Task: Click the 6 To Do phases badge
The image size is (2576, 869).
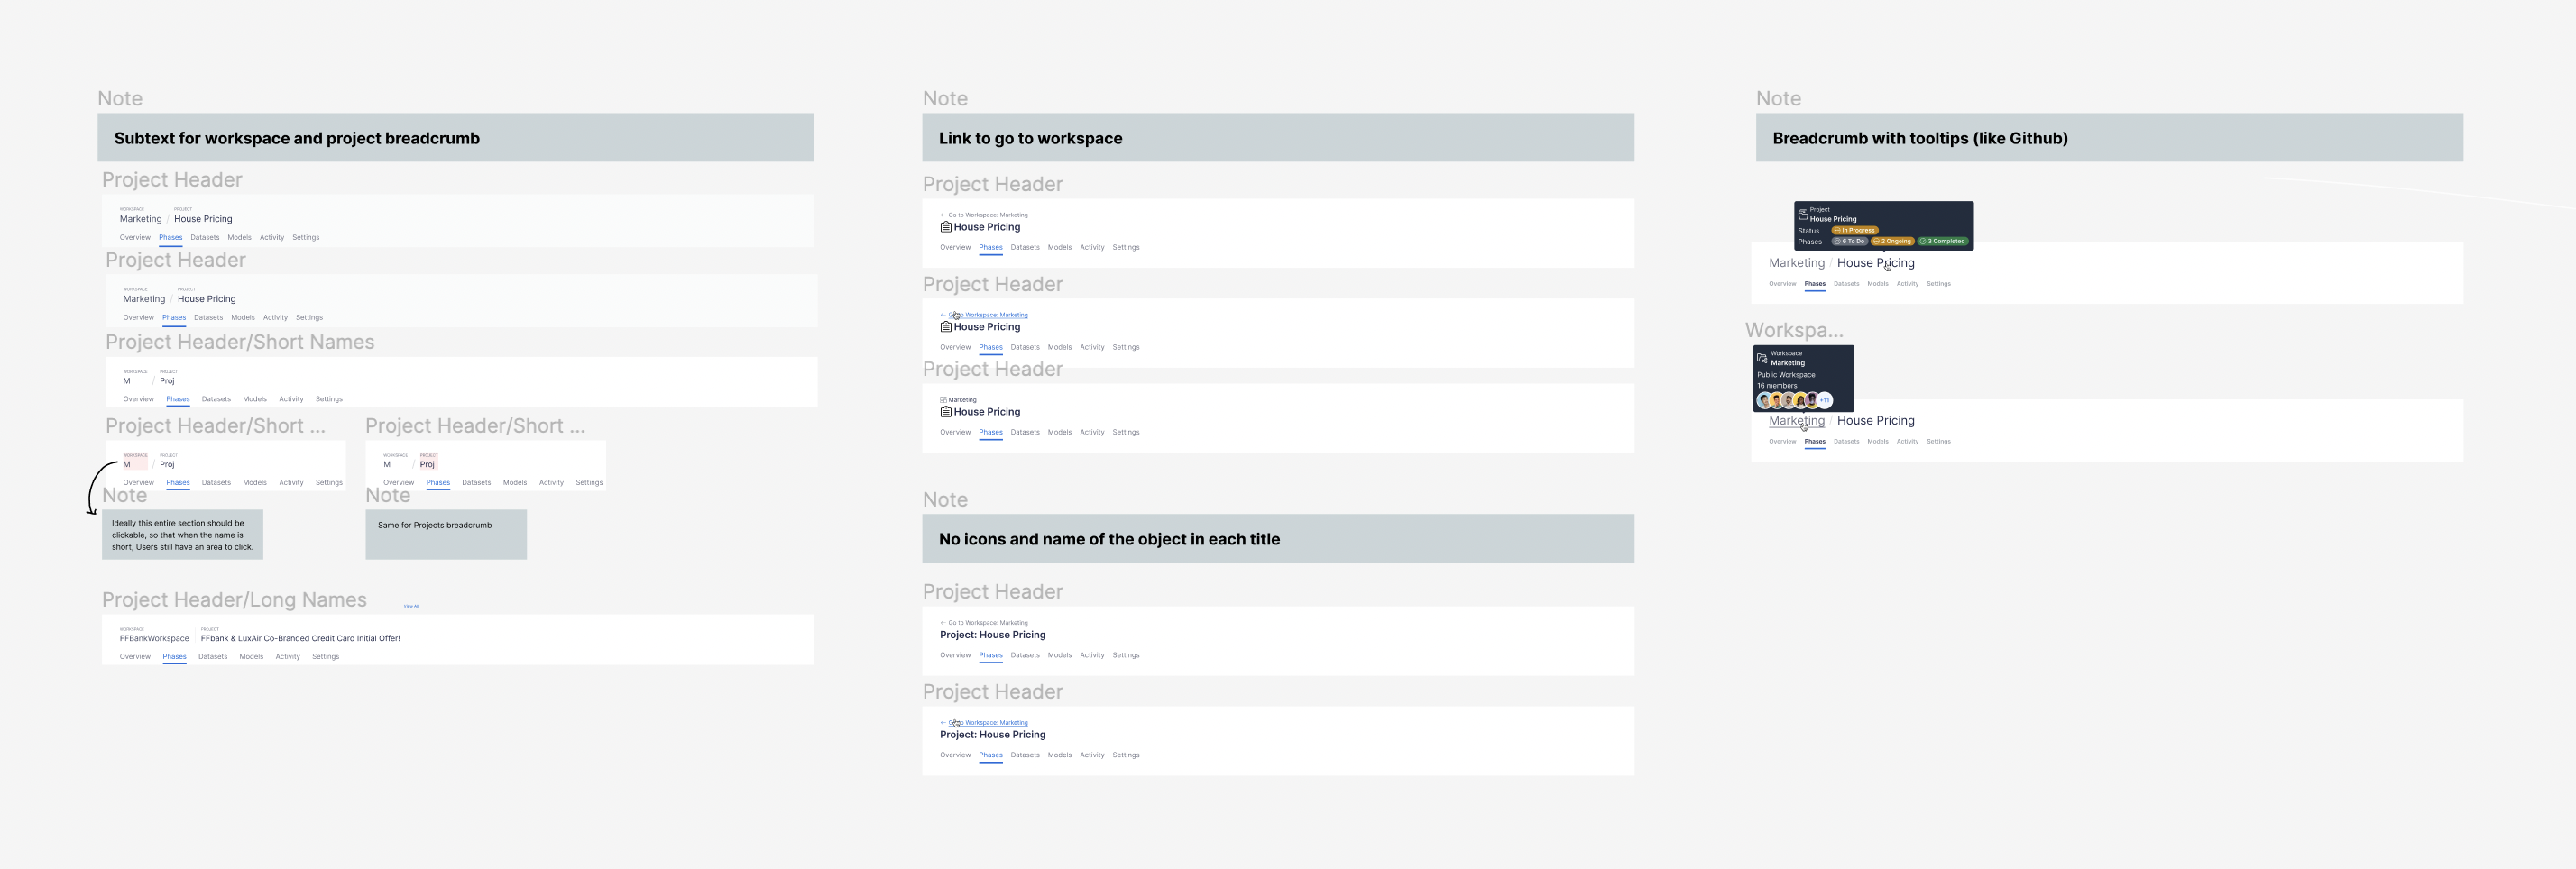Action: point(1850,242)
